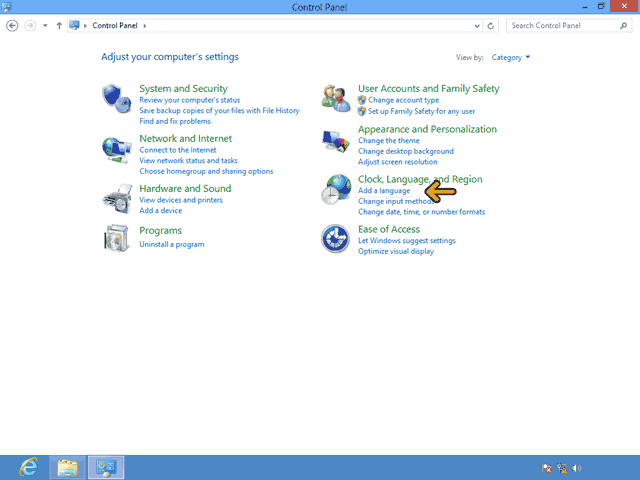640x480 pixels.
Task: Open Clock, Language, and Region heading
Action: tap(420, 179)
